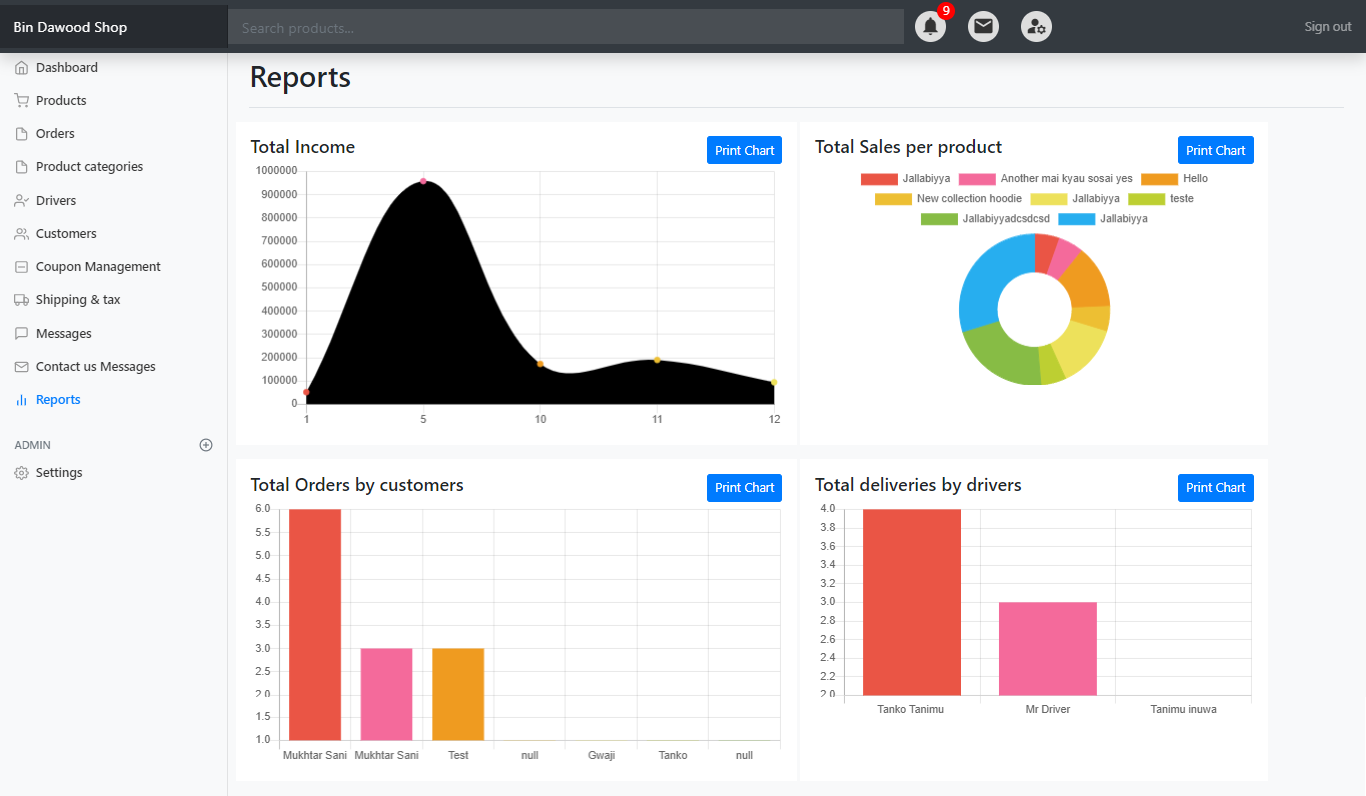Open Coupon Management in the sidebar
Image resolution: width=1366 pixels, height=796 pixels.
point(98,267)
